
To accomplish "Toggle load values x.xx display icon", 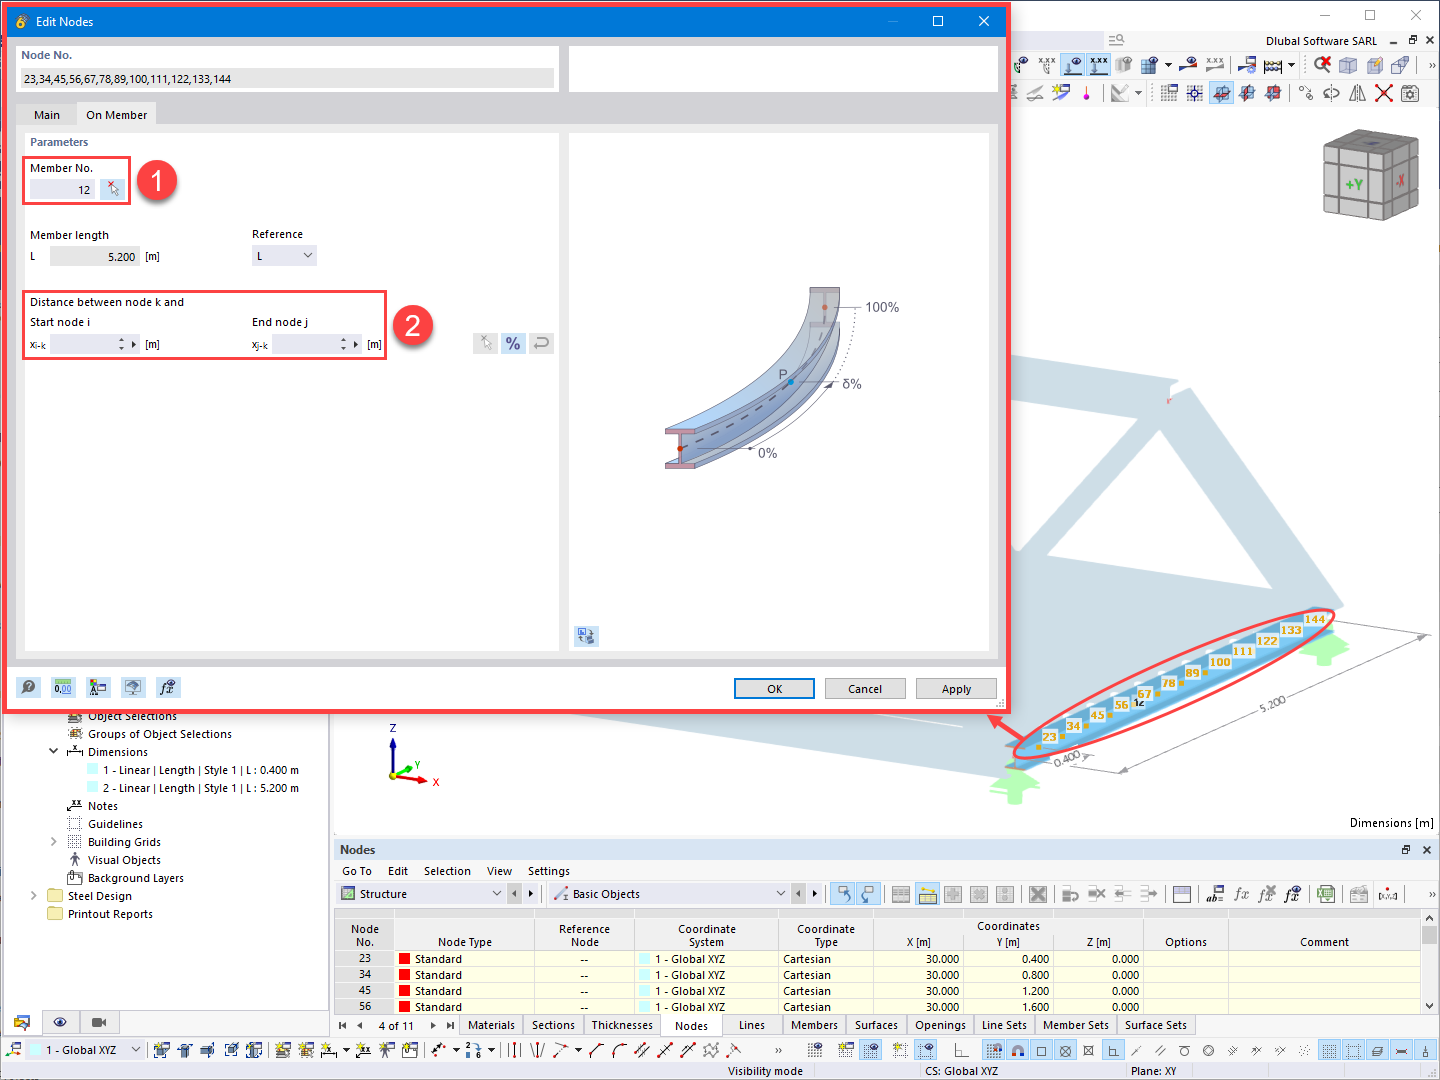I will [1099, 65].
